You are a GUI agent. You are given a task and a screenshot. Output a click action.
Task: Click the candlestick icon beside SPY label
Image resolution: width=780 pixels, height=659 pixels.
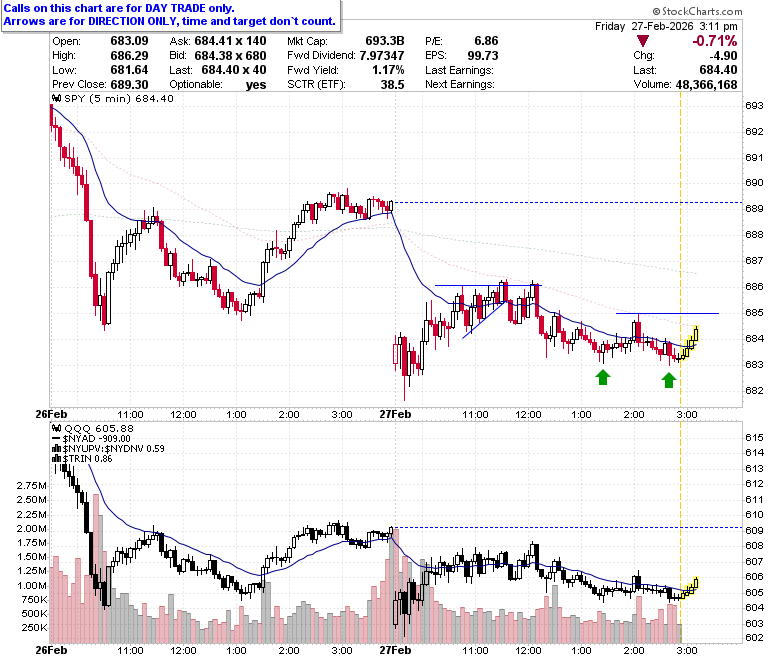pos(57,98)
